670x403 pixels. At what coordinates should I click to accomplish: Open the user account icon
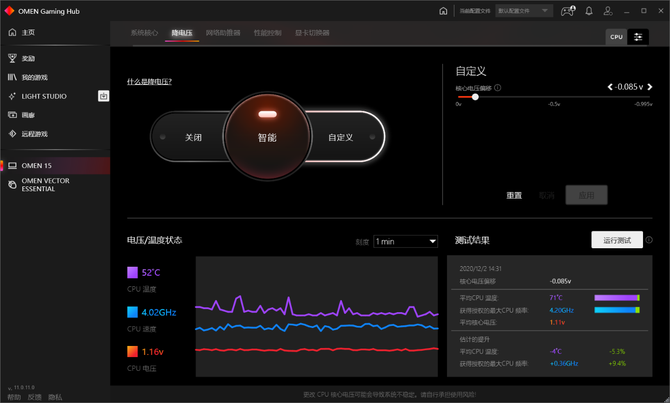(608, 11)
